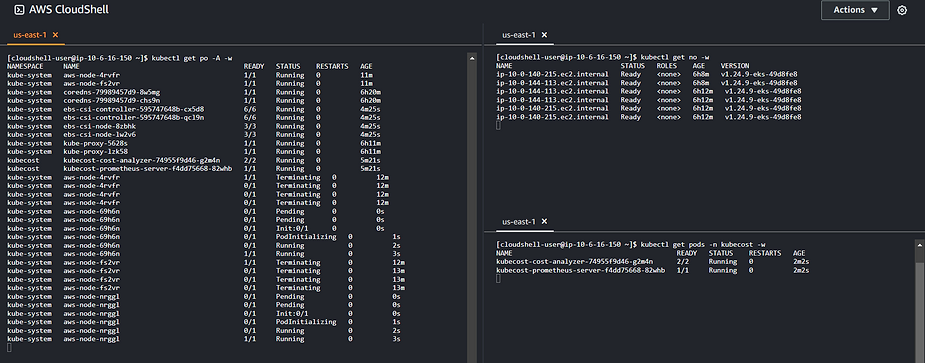The image size is (925, 363).
Task: Close the orange us-east-1 tab on the left
Action: tap(55, 35)
